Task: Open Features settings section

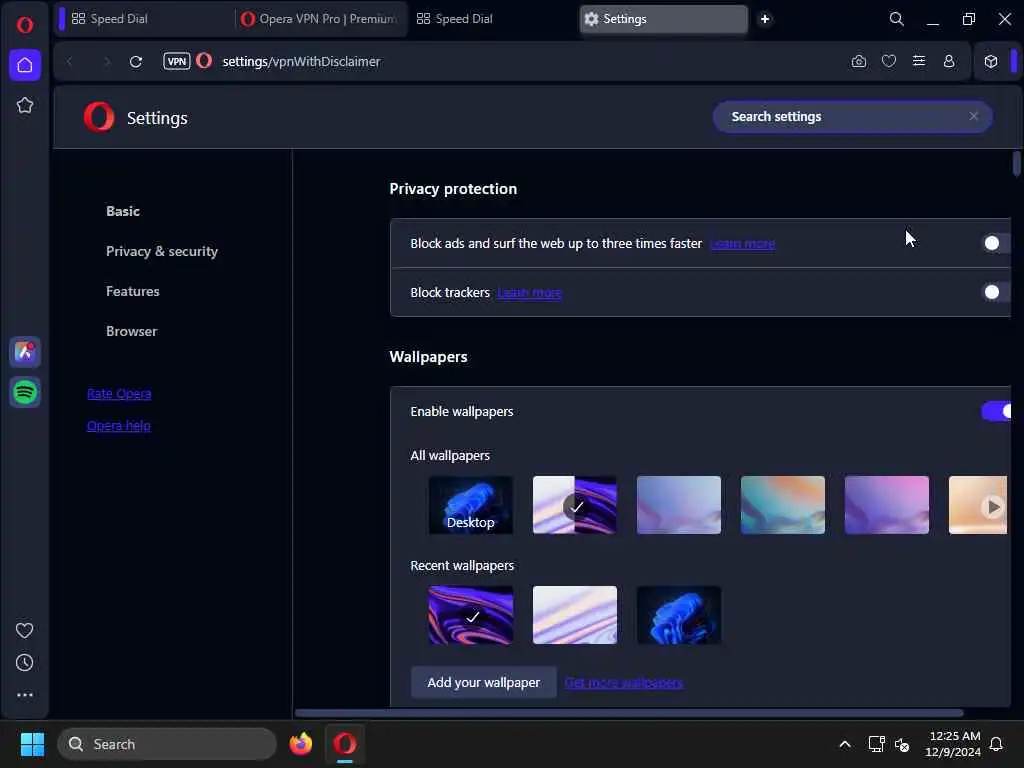Action: click(133, 291)
